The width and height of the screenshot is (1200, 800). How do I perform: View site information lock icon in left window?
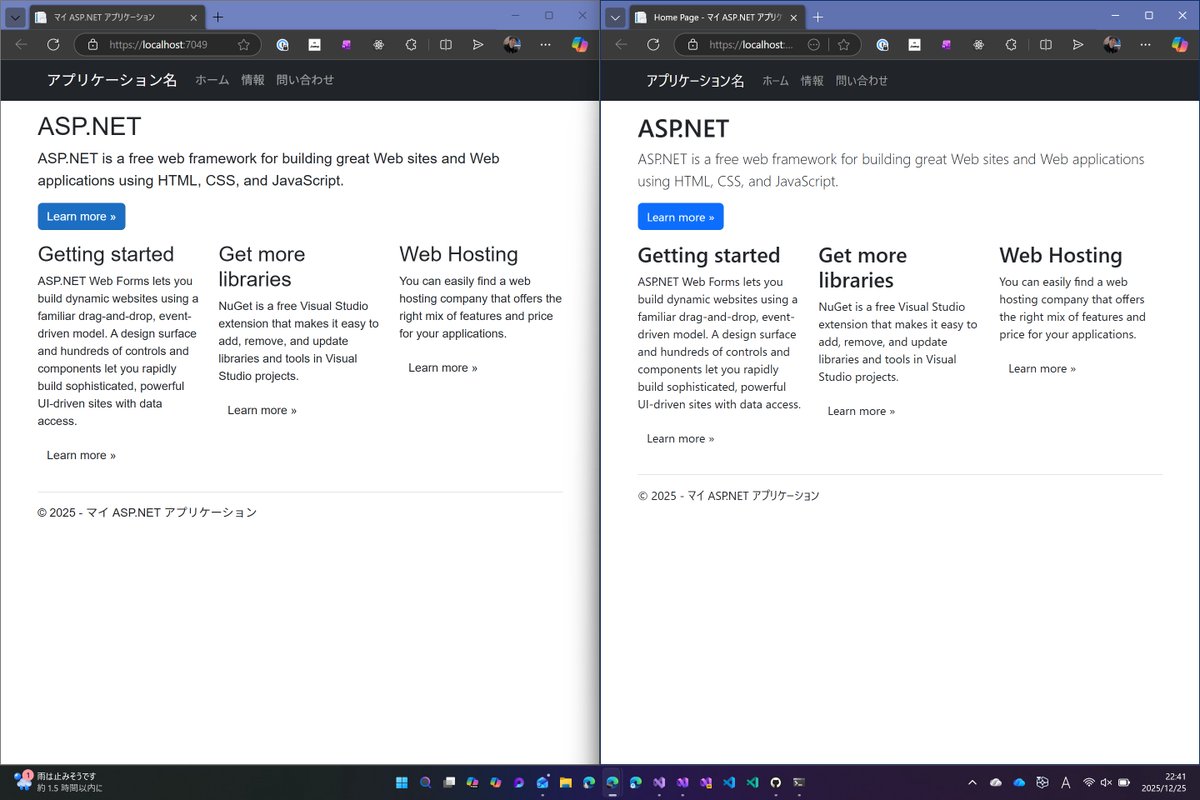click(x=92, y=45)
